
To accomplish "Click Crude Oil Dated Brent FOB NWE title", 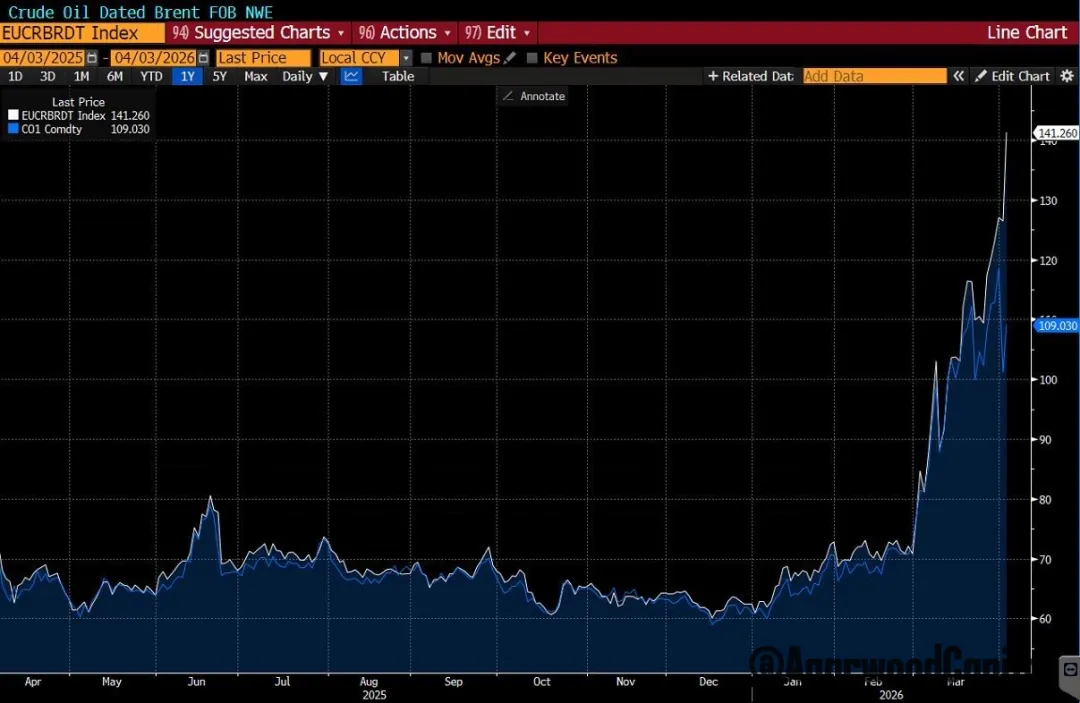I will [140, 12].
